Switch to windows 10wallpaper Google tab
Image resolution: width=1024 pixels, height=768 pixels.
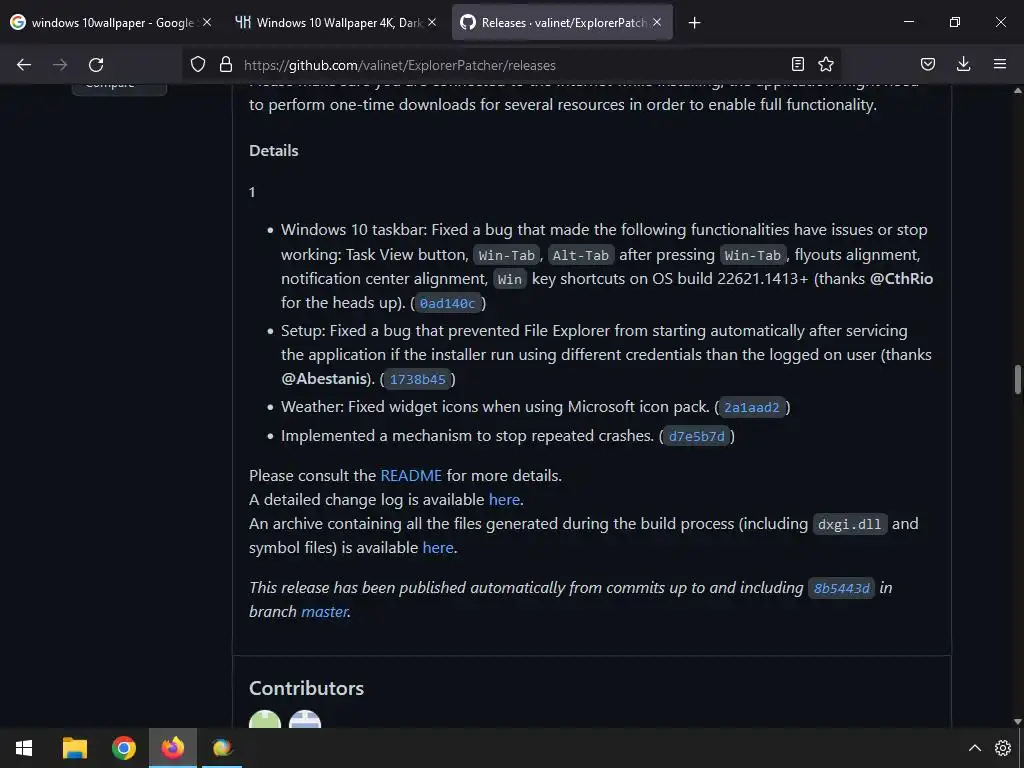pyautogui.click(x=111, y=22)
